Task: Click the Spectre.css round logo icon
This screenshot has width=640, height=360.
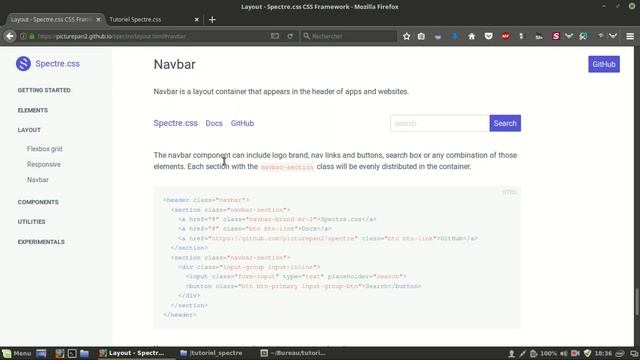Action: 23,64
